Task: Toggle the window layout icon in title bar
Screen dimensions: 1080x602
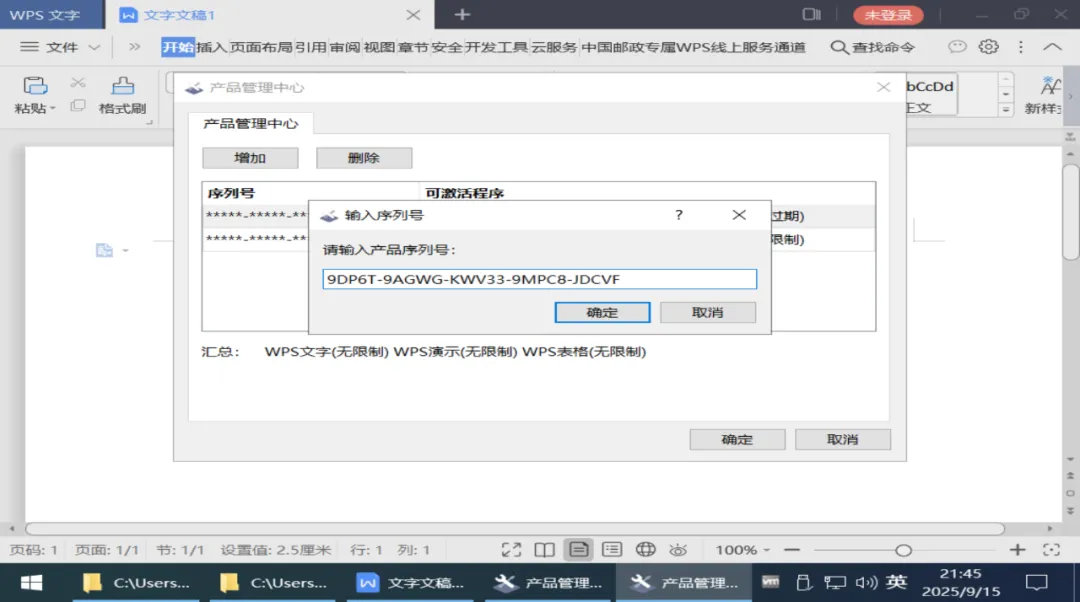Action: tap(811, 14)
